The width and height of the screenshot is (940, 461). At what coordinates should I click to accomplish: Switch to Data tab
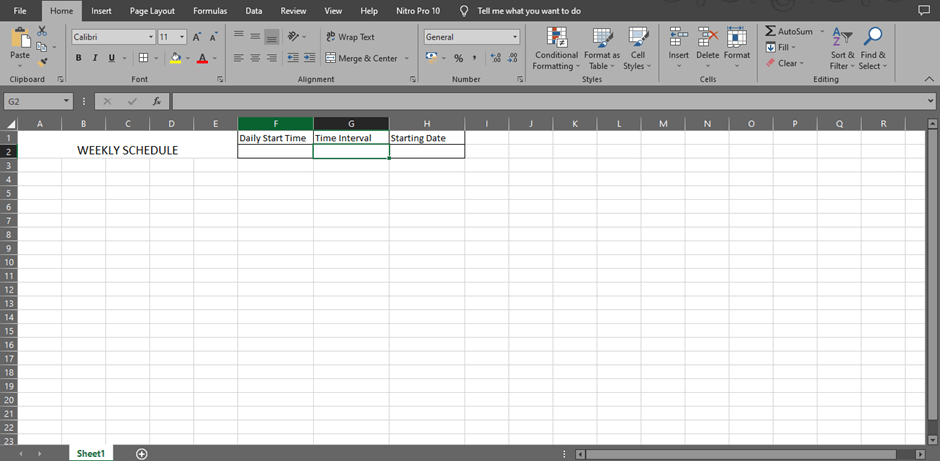point(254,11)
